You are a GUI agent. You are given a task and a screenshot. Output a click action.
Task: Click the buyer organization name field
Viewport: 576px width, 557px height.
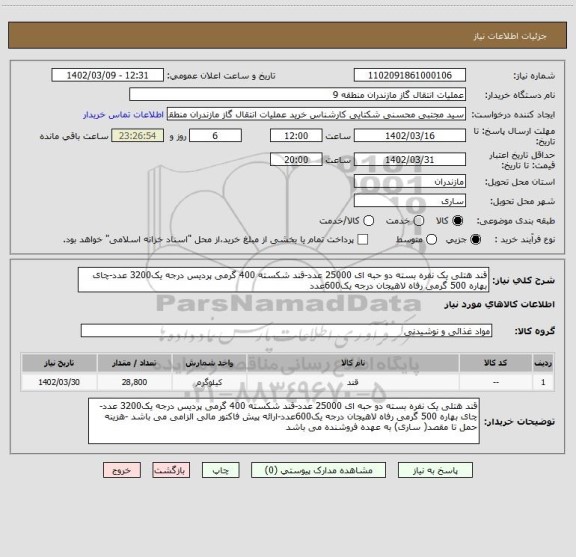298,95
